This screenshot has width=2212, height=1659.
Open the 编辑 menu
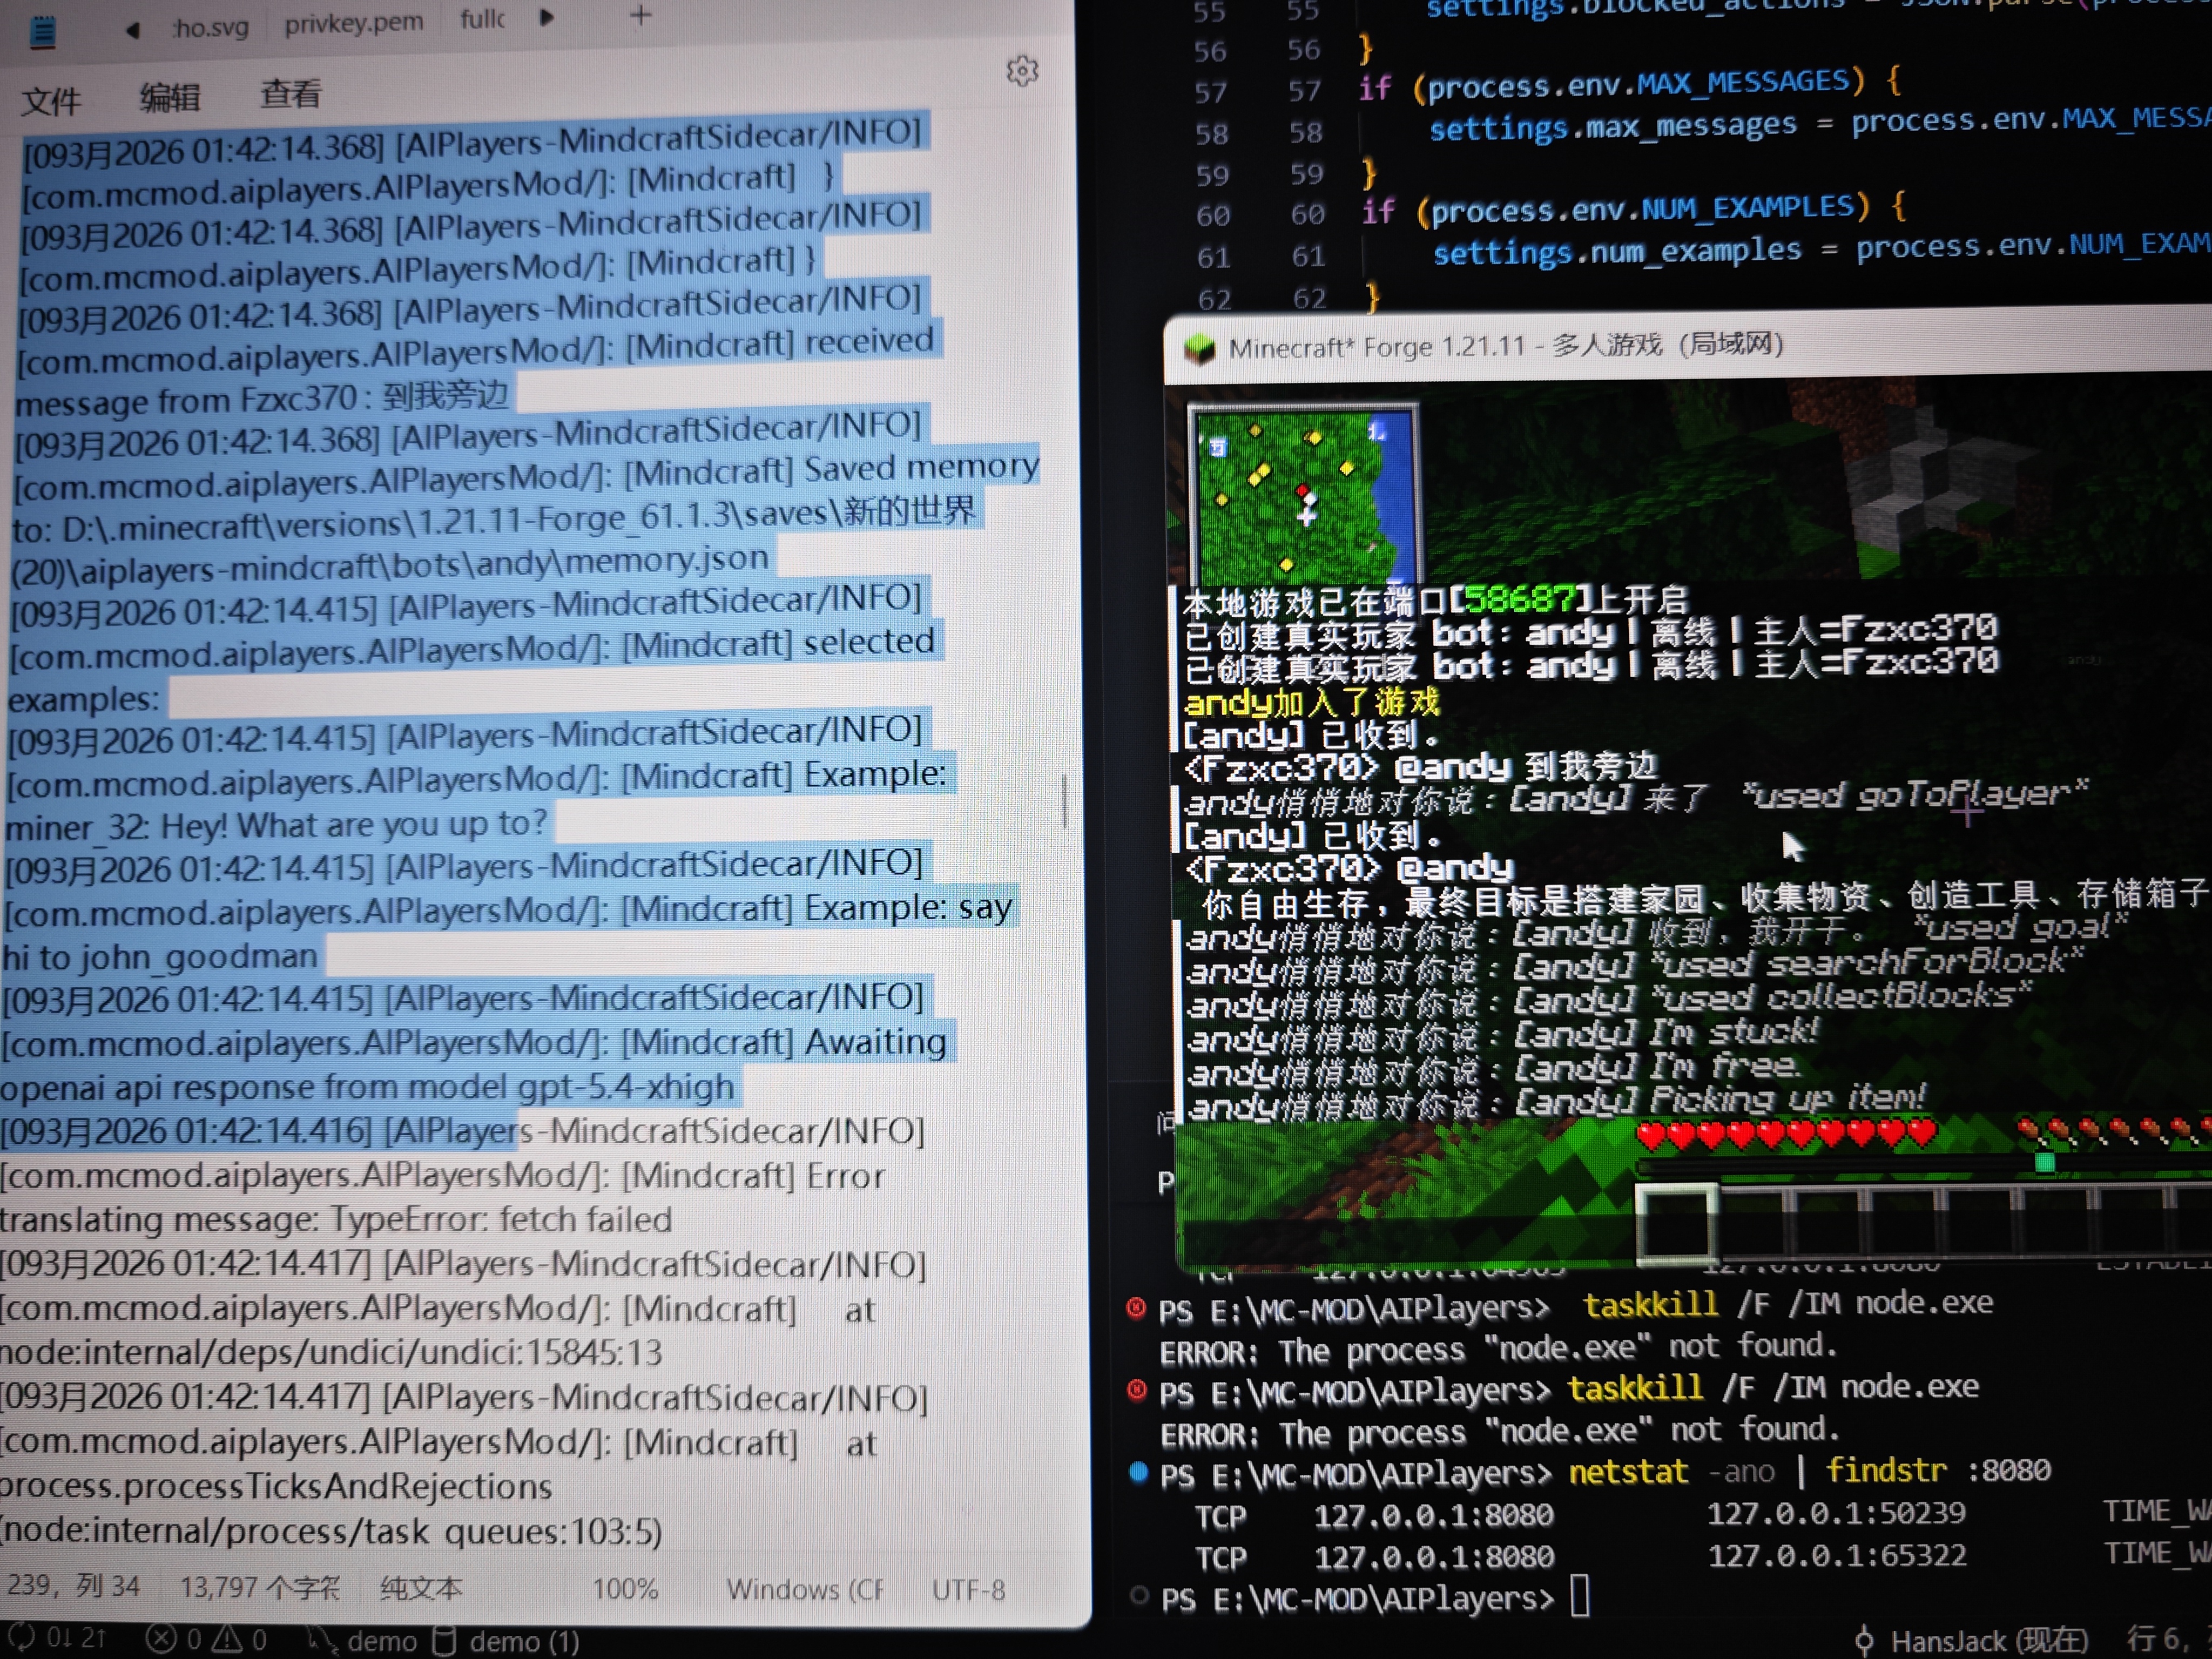tap(170, 97)
